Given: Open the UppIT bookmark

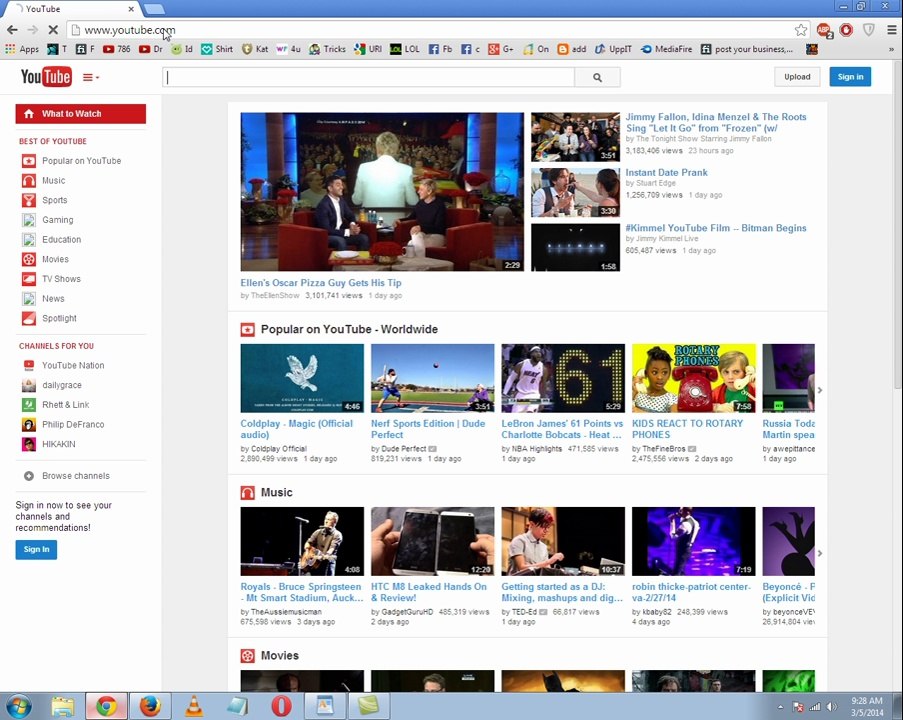Looking at the screenshot, I should (613, 50).
